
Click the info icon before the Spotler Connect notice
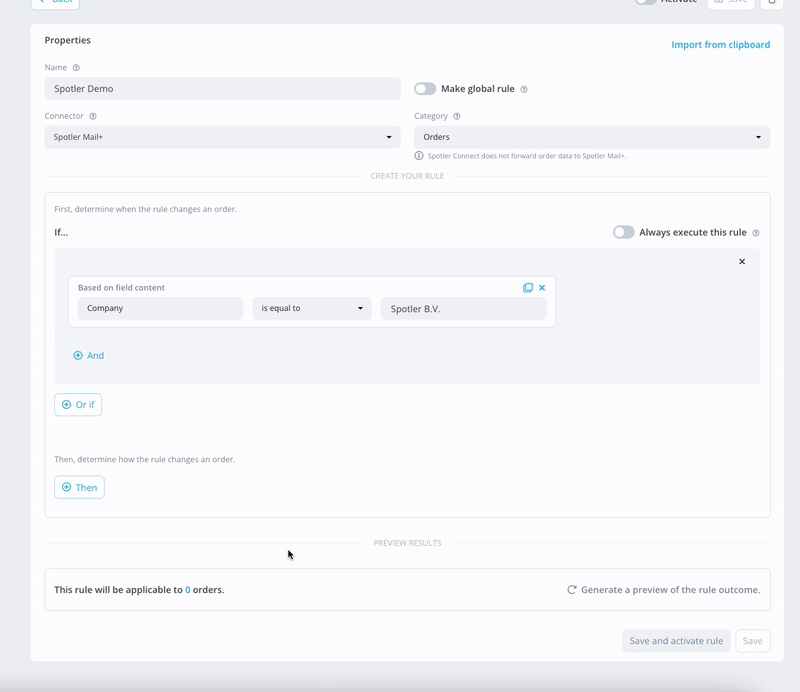click(x=418, y=156)
